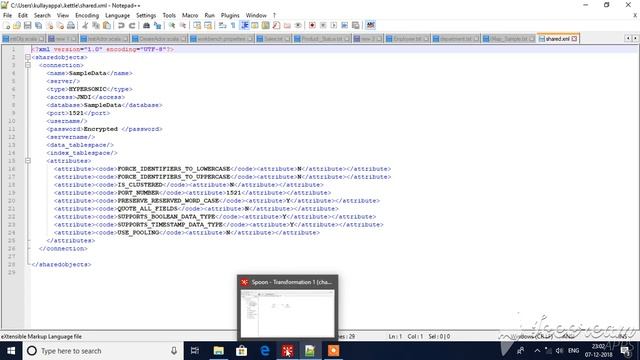Save the current file via toolbar

click(x=27, y=25)
